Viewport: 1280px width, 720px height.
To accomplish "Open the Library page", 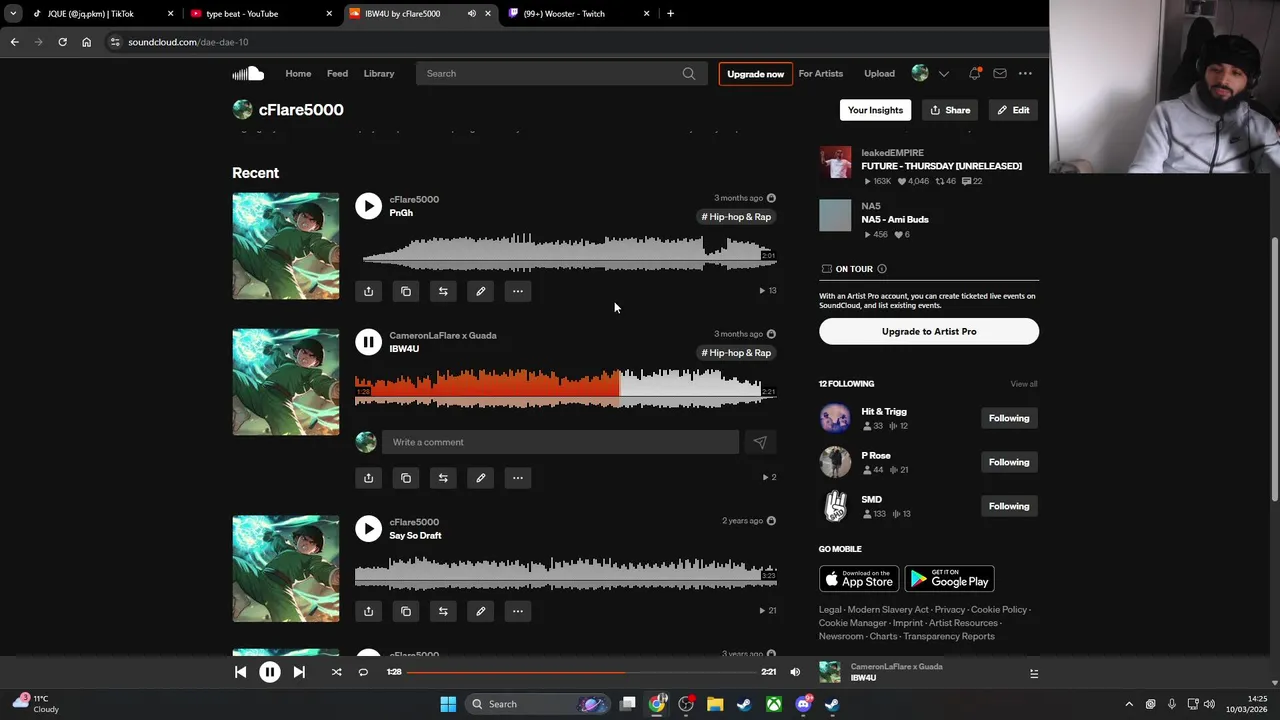I will [x=379, y=73].
